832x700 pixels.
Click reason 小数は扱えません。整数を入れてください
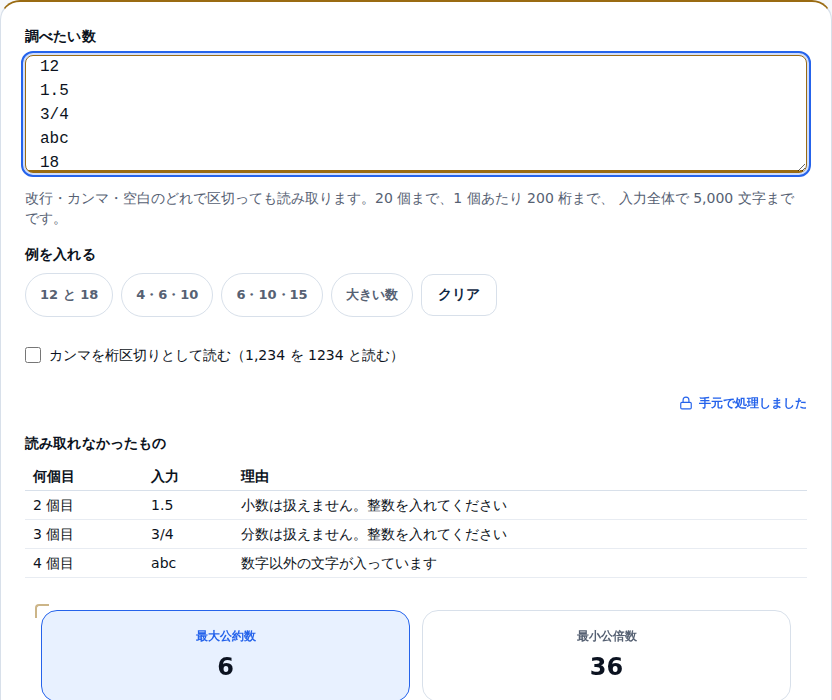374,505
